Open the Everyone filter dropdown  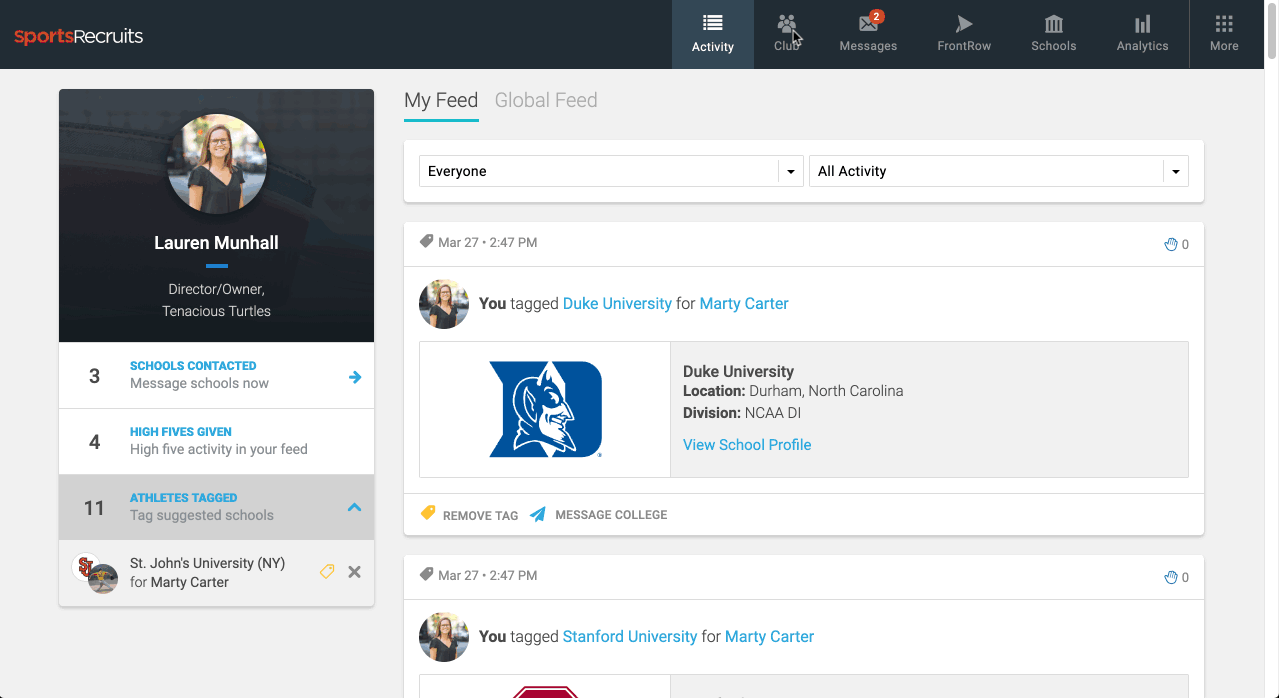pos(611,171)
